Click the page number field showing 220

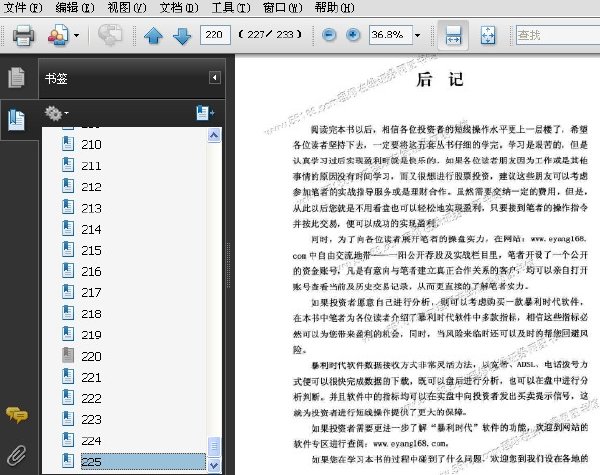(215, 35)
